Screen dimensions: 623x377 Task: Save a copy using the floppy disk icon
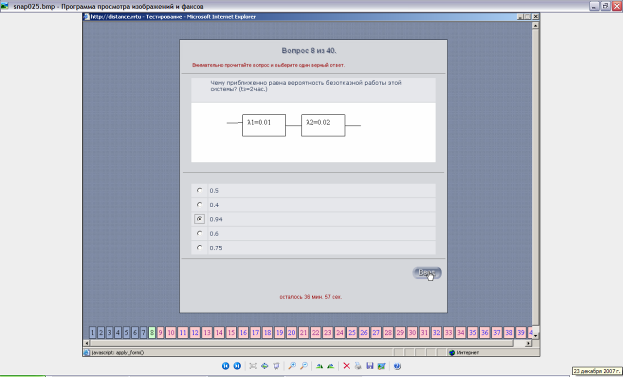tap(370, 366)
